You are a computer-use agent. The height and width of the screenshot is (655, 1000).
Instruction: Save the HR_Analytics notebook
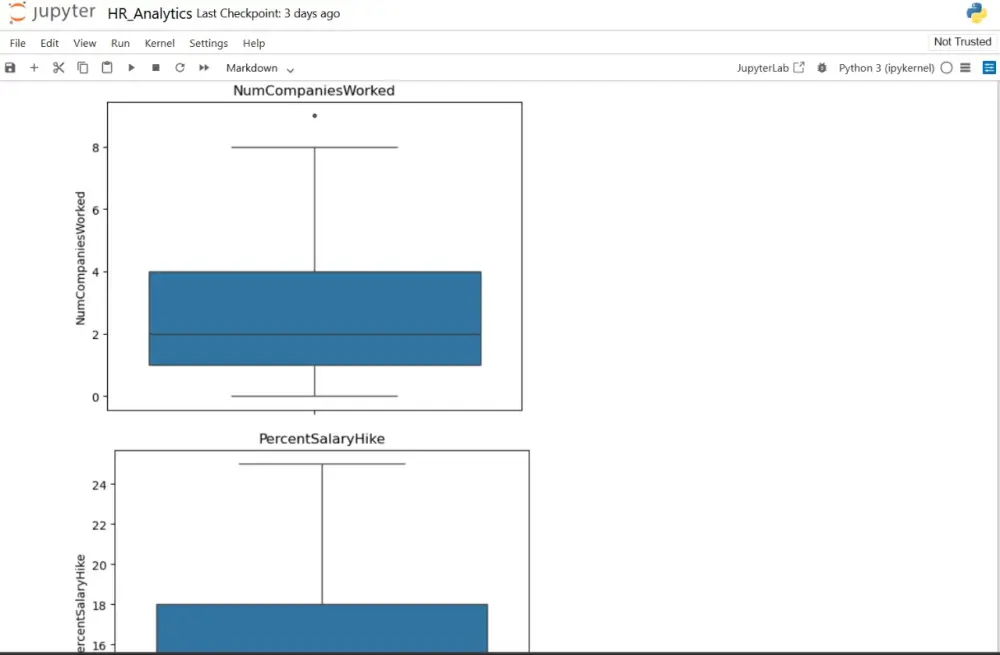[10, 67]
